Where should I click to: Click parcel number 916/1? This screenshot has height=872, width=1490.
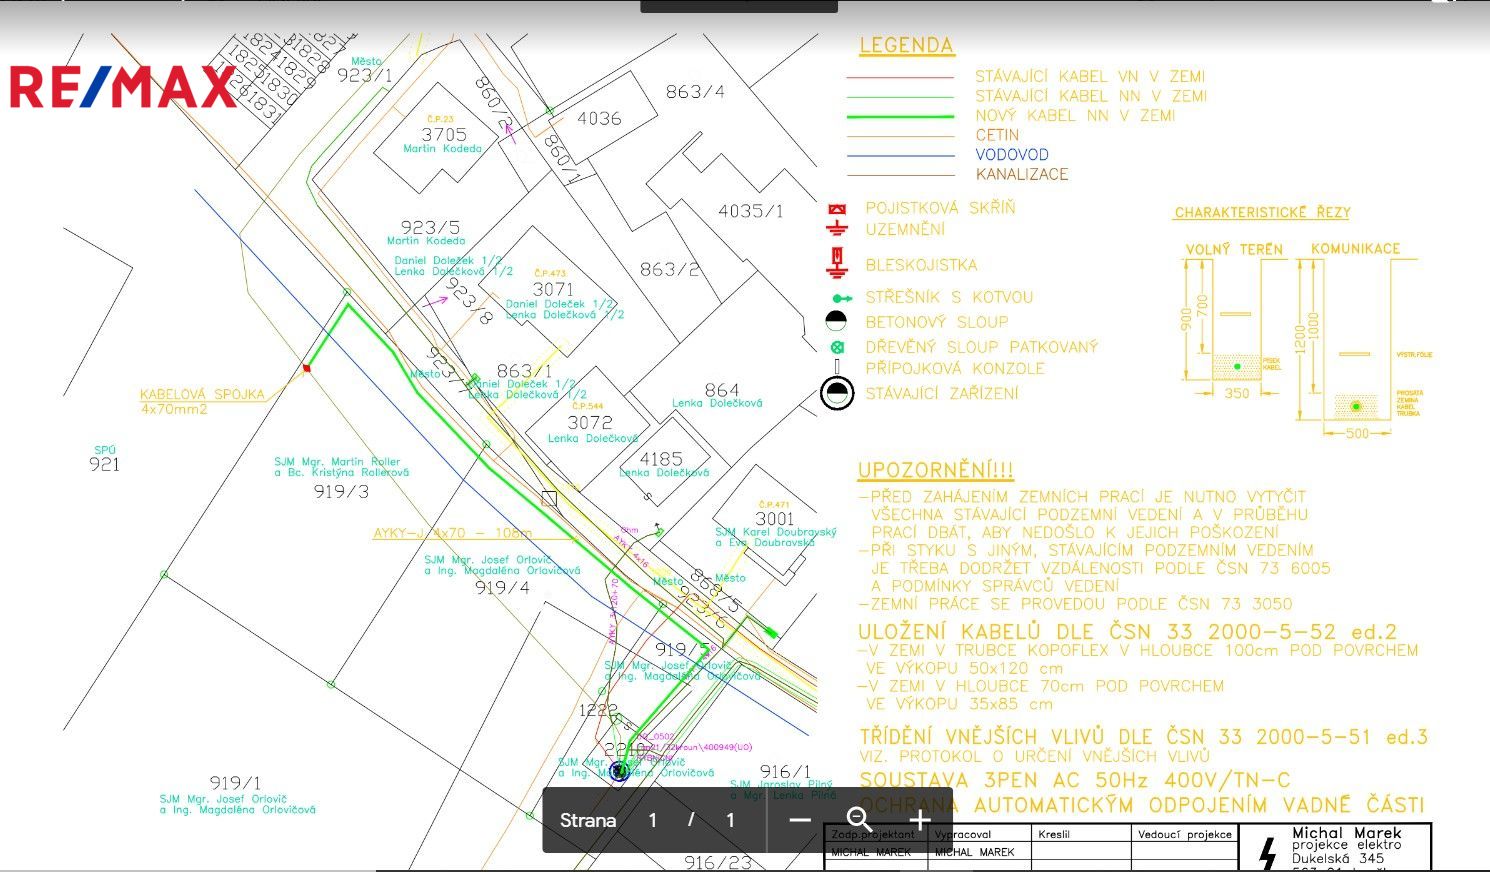[x=786, y=771]
